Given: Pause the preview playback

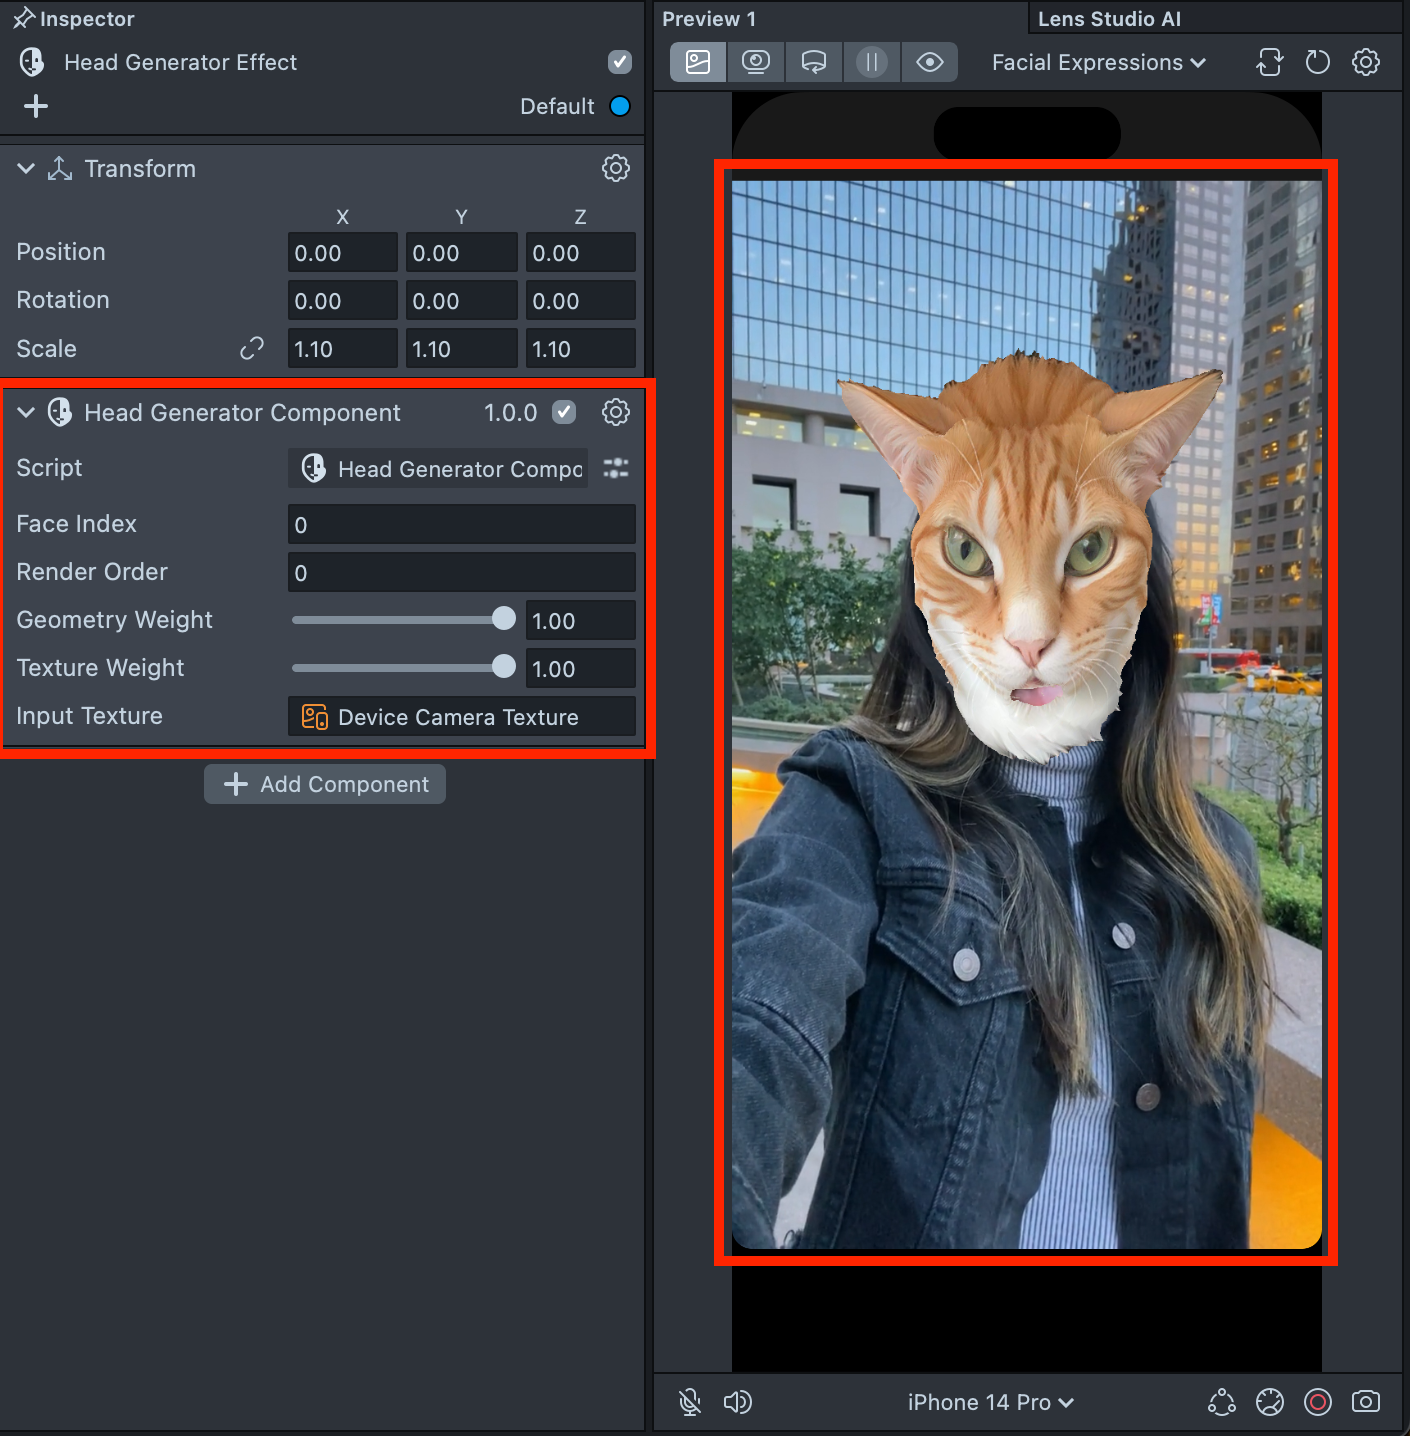Looking at the screenshot, I should click(871, 62).
